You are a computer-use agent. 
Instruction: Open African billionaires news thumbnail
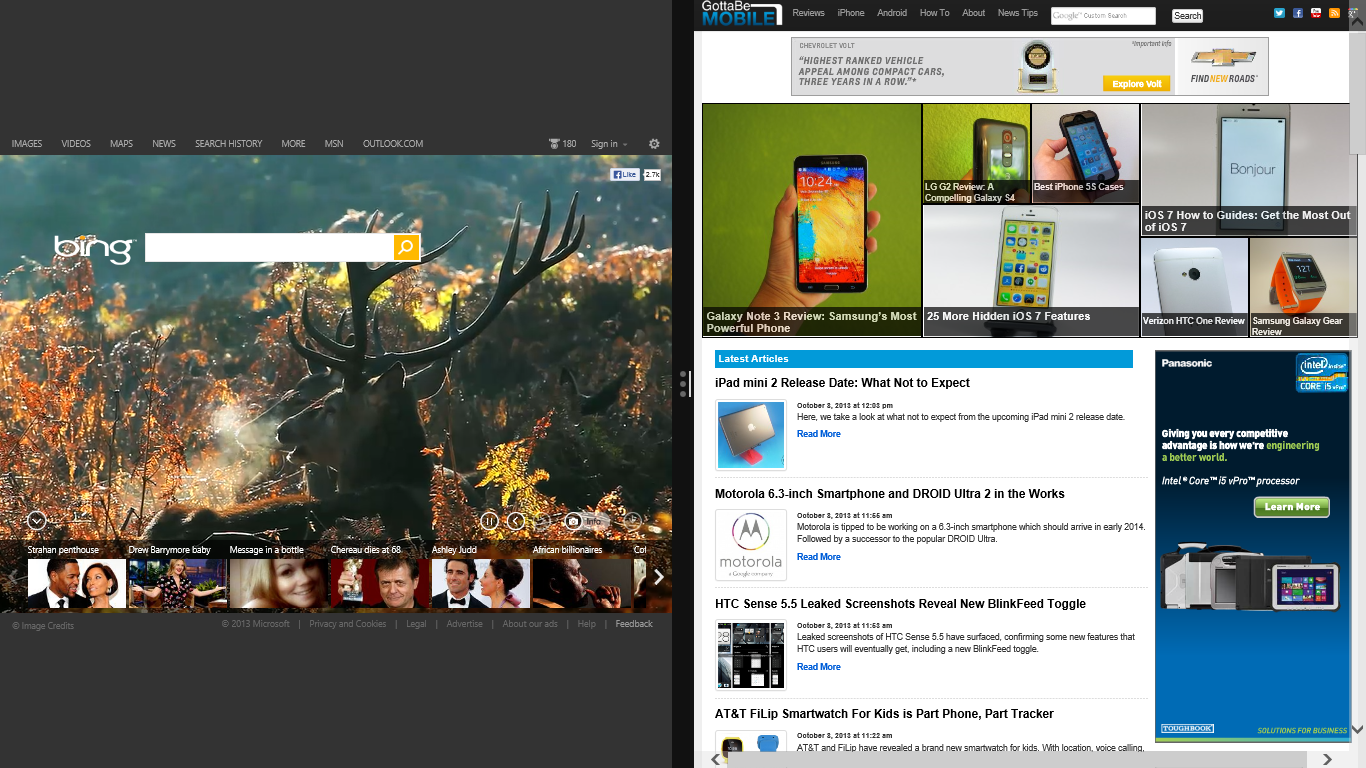tap(582, 583)
